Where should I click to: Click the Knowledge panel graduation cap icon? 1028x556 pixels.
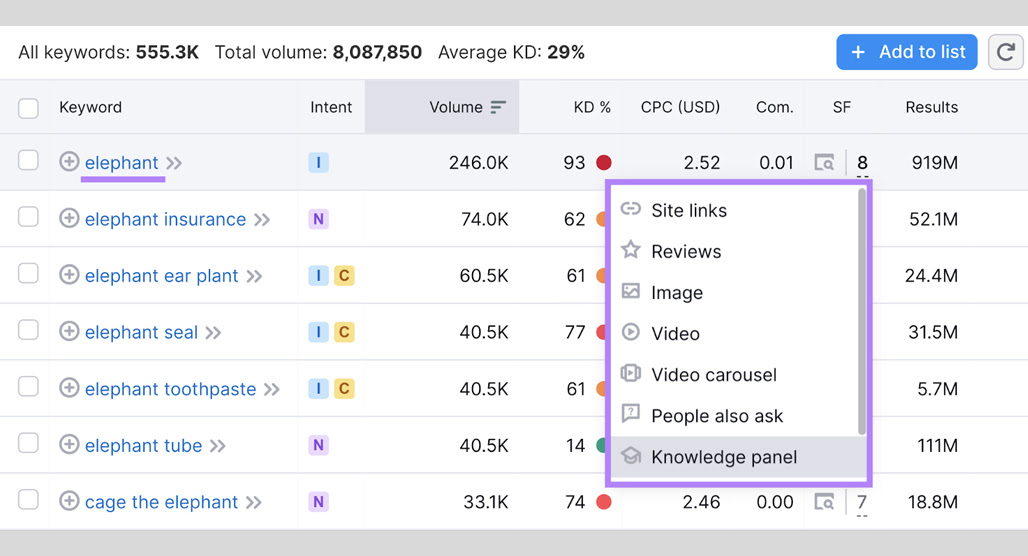pyautogui.click(x=631, y=455)
